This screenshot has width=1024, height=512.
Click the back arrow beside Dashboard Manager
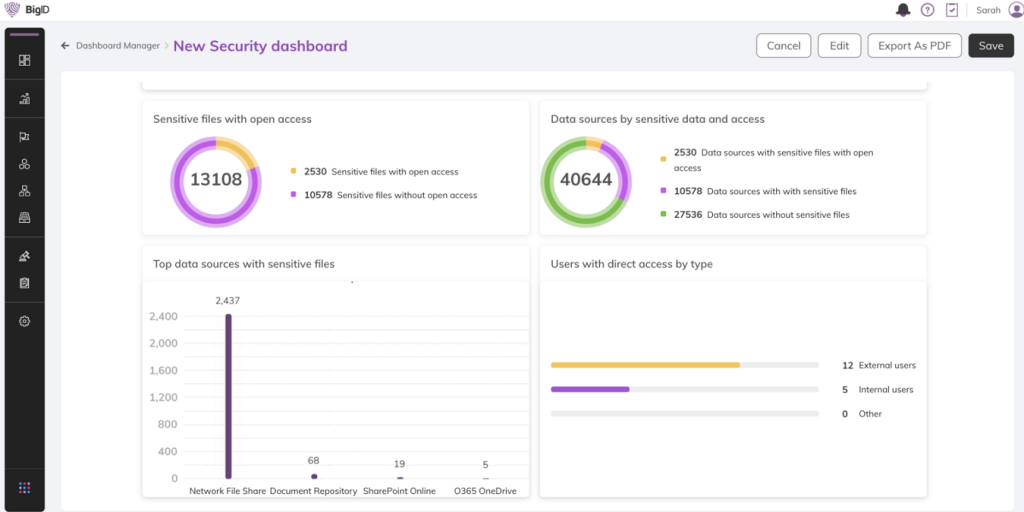(x=65, y=46)
